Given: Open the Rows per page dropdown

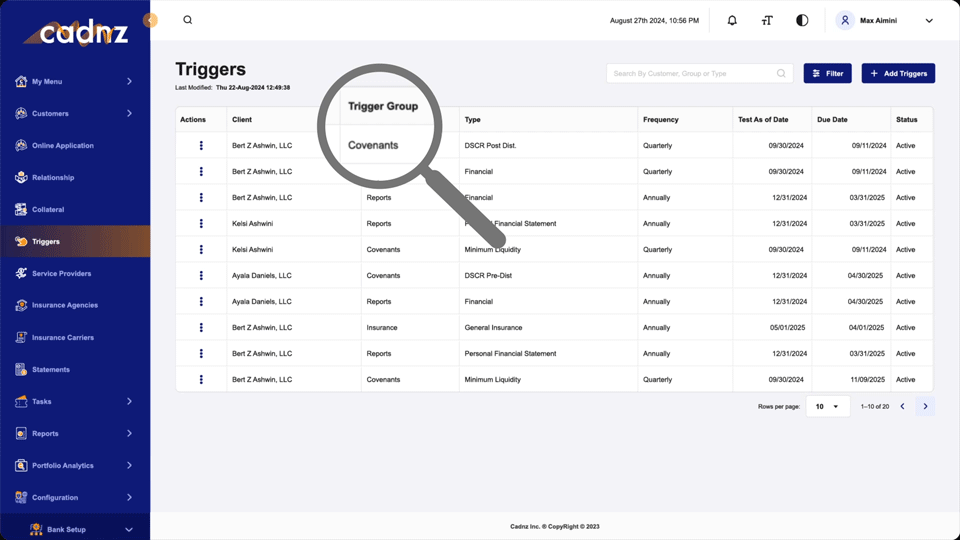Looking at the screenshot, I should (x=827, y=407).
